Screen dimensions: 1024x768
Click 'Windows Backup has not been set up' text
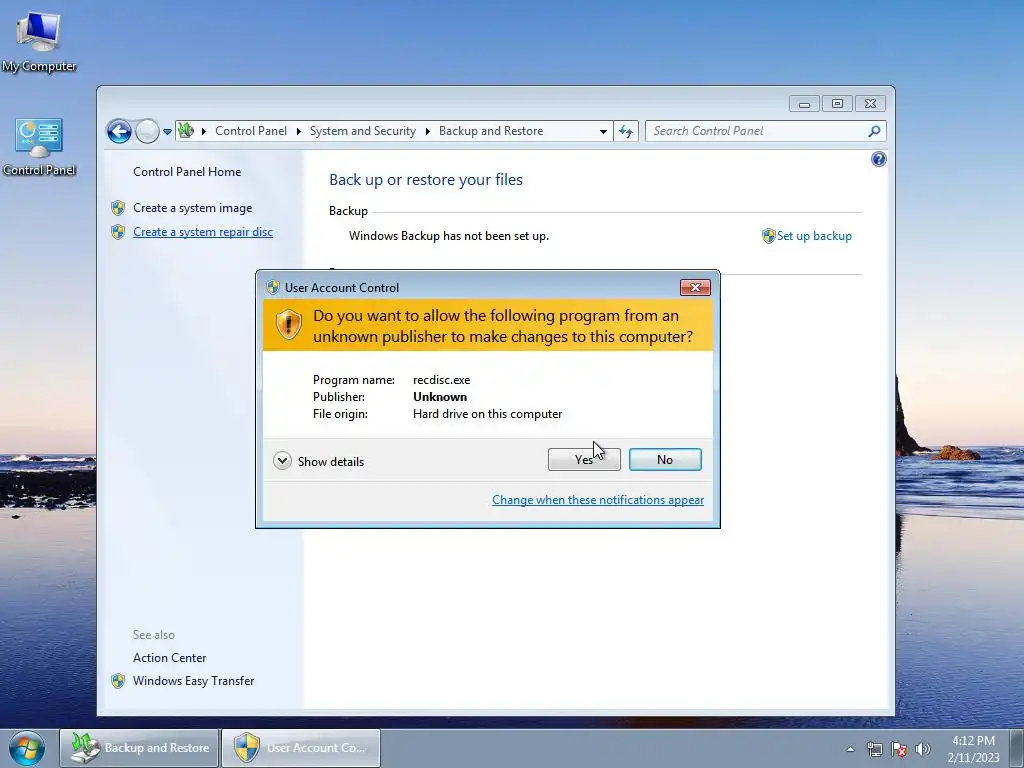(x=449, y=236)
